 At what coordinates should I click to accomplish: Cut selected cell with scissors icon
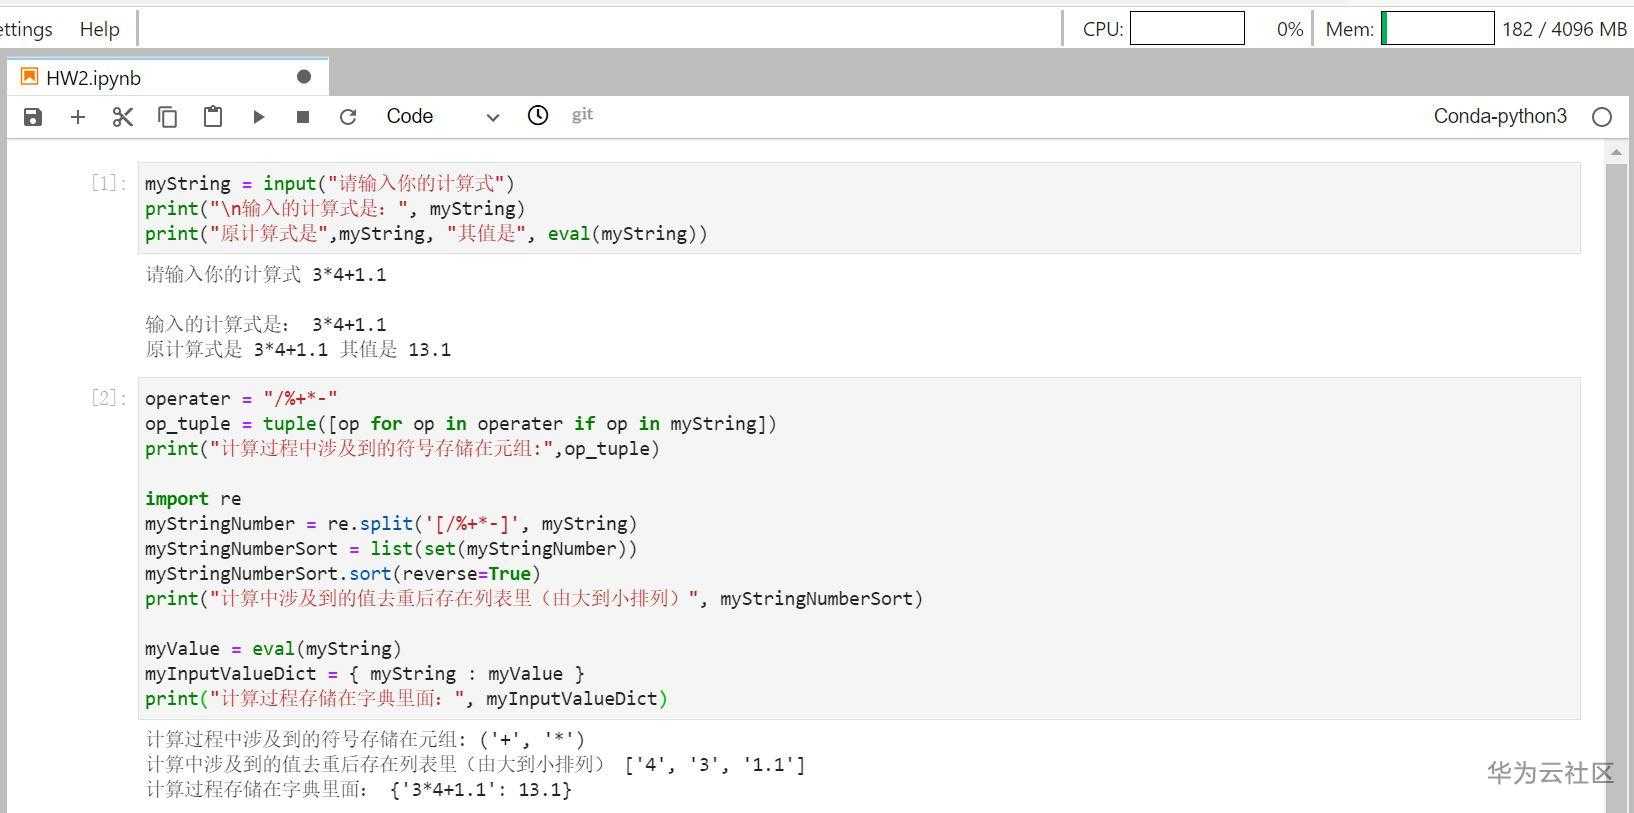(123, 117)
